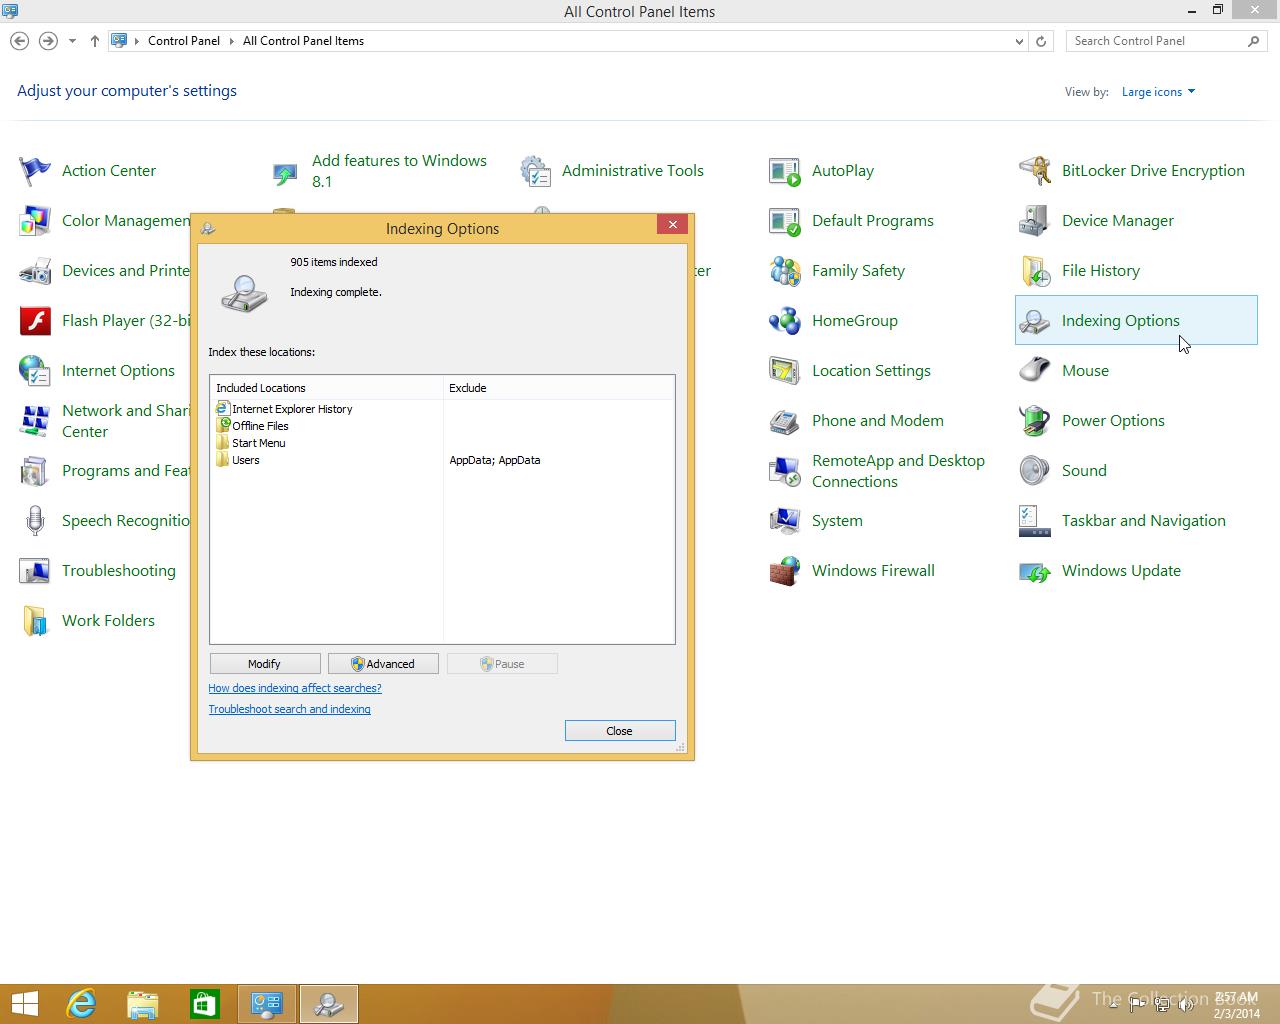Open the RemoteApp and Desktop Connections icon
1280x1024 pixels.
(785, 471)
